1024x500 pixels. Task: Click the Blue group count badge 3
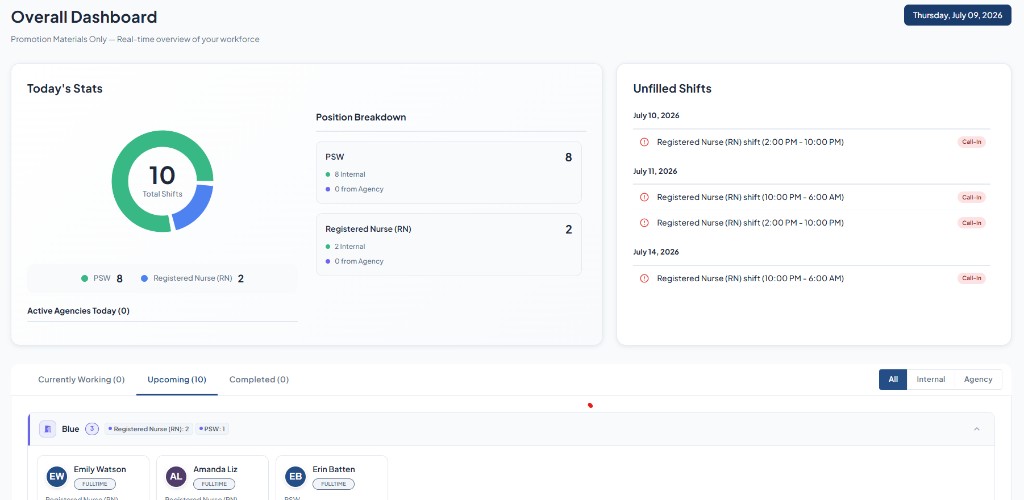(92, 429)
